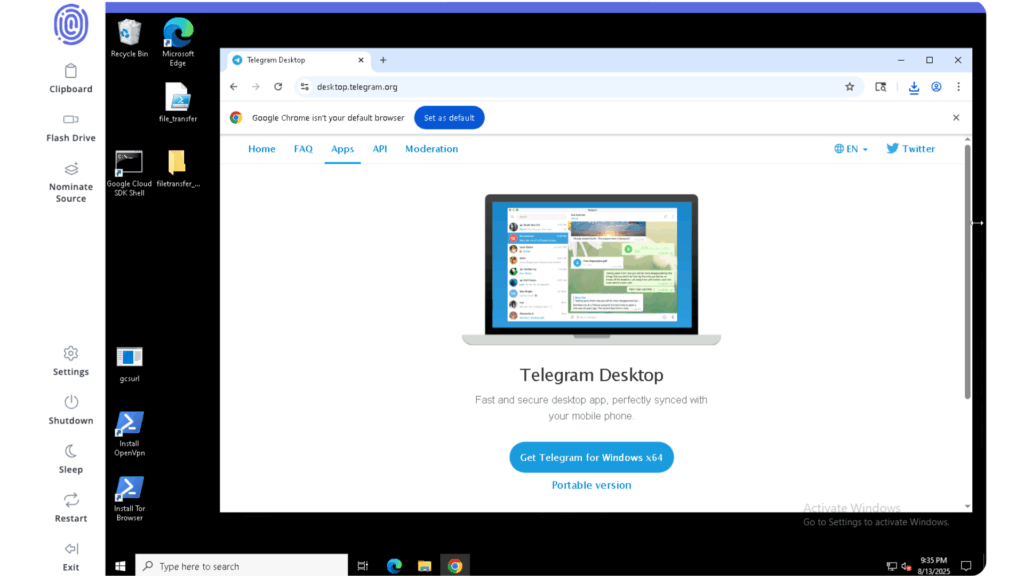
Task: View site information icon in address bar
Action: 304,87
